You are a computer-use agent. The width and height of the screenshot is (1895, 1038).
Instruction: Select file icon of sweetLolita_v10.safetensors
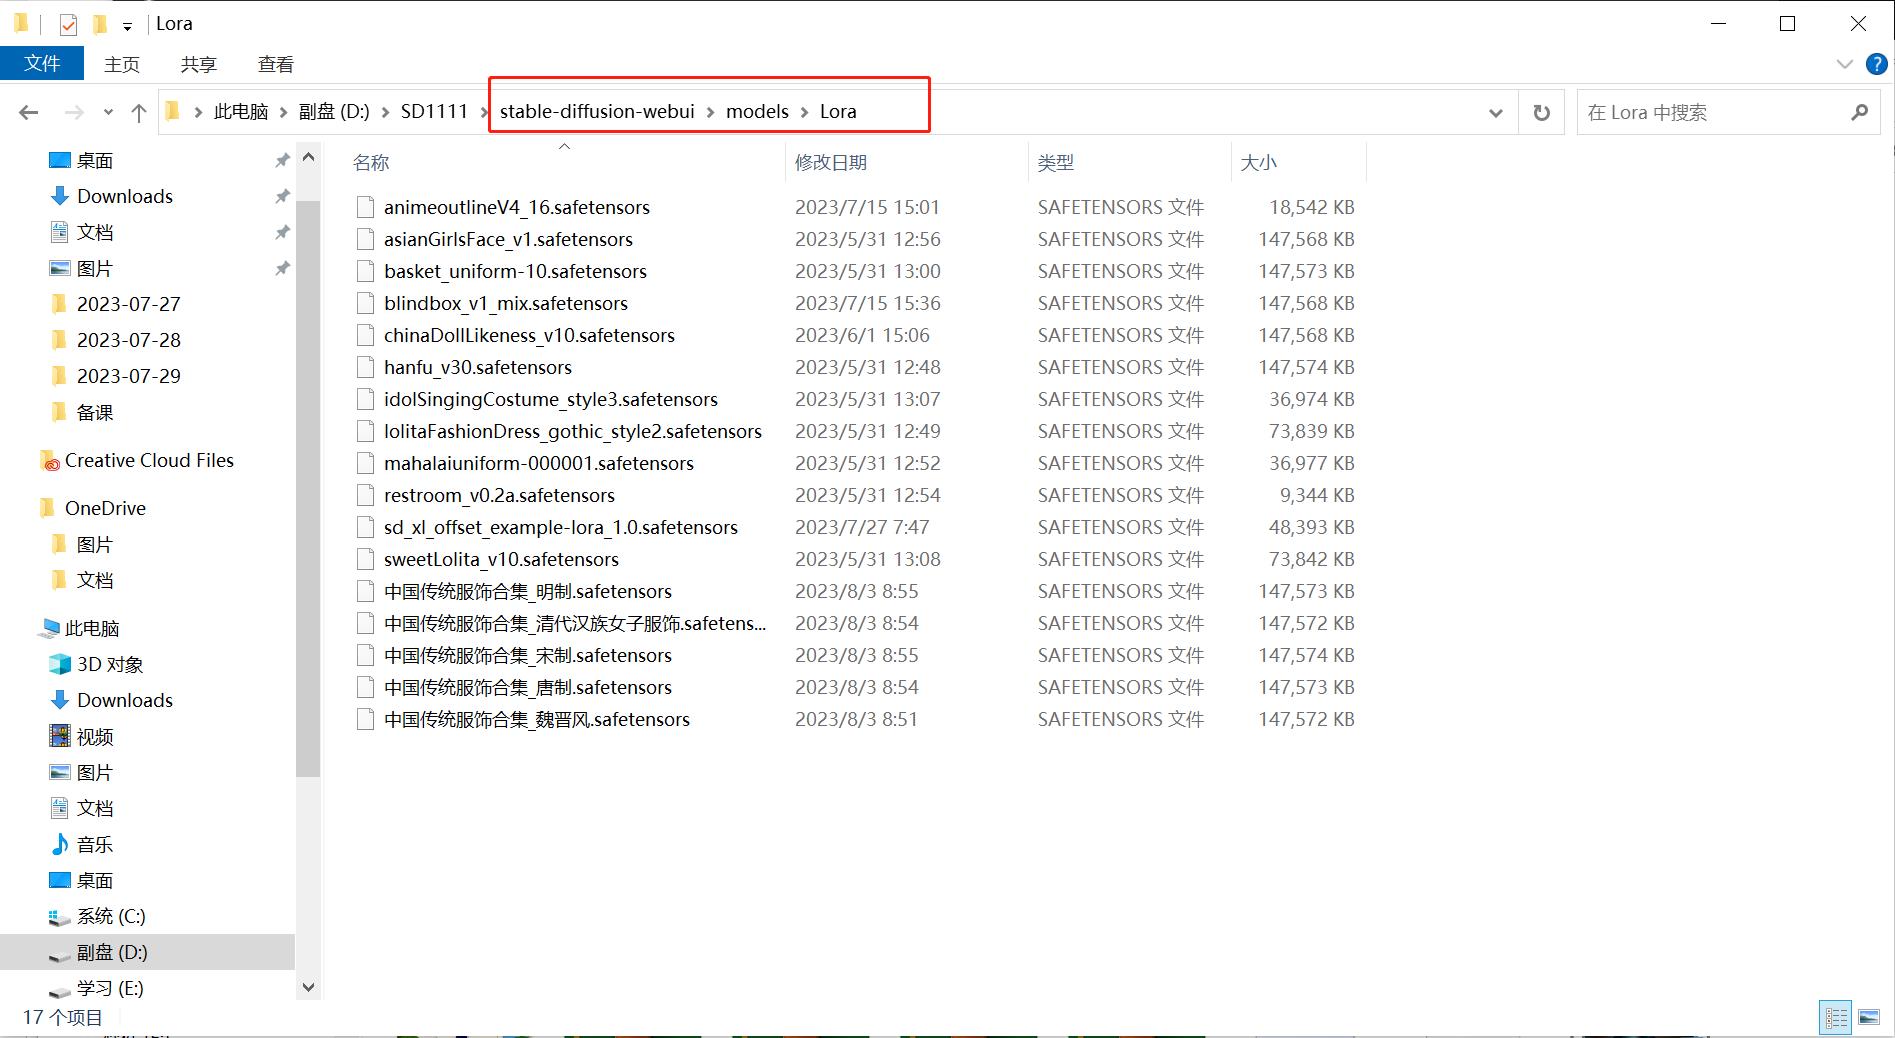[x=365, y=559]
